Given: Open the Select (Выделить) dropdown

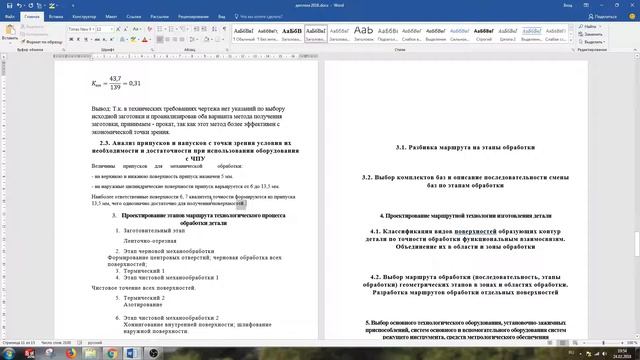Looking at the screenshot, I should coord(592,42).
